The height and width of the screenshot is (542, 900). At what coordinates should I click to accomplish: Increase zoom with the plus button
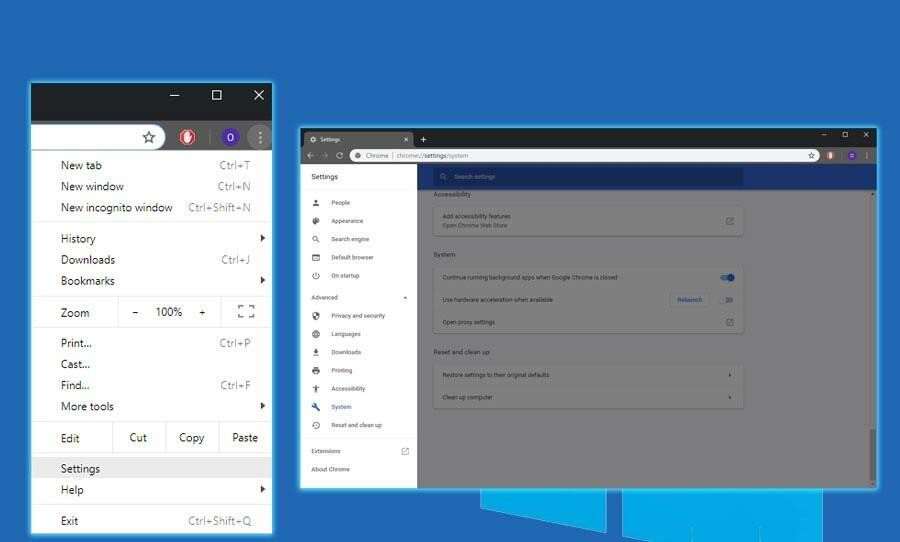[202, 312]
